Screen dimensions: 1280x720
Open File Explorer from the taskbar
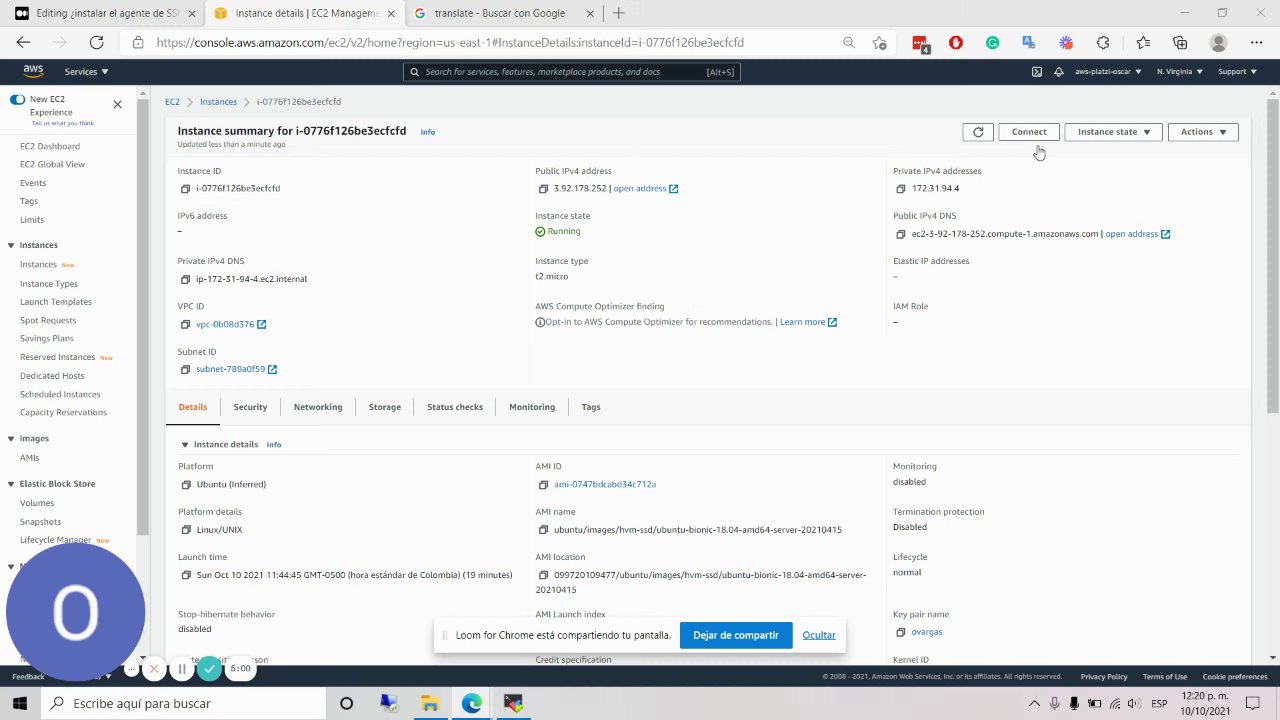click(x=430, y=704)
